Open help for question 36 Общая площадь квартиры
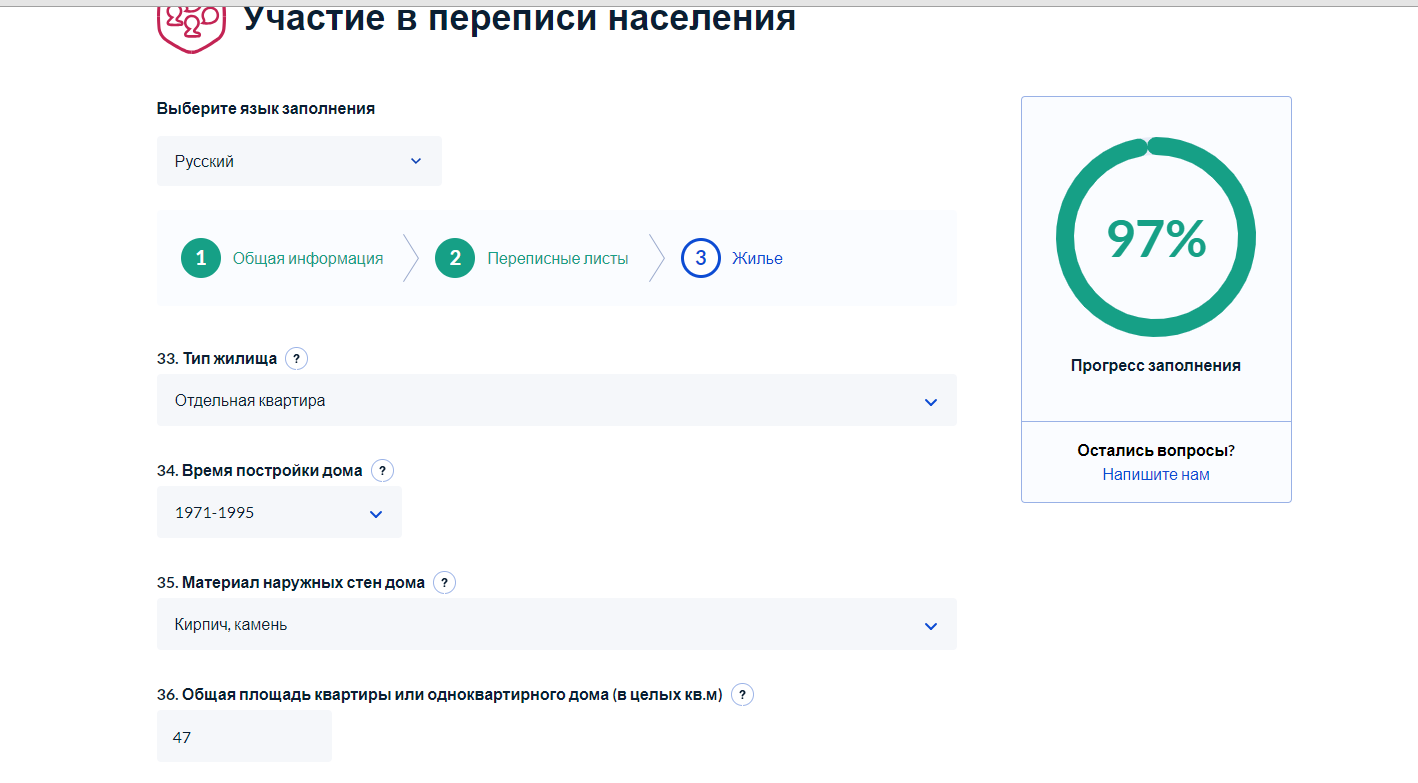Image resolution: width=1418 pixels, height=783 pixels. coord(742,694)
